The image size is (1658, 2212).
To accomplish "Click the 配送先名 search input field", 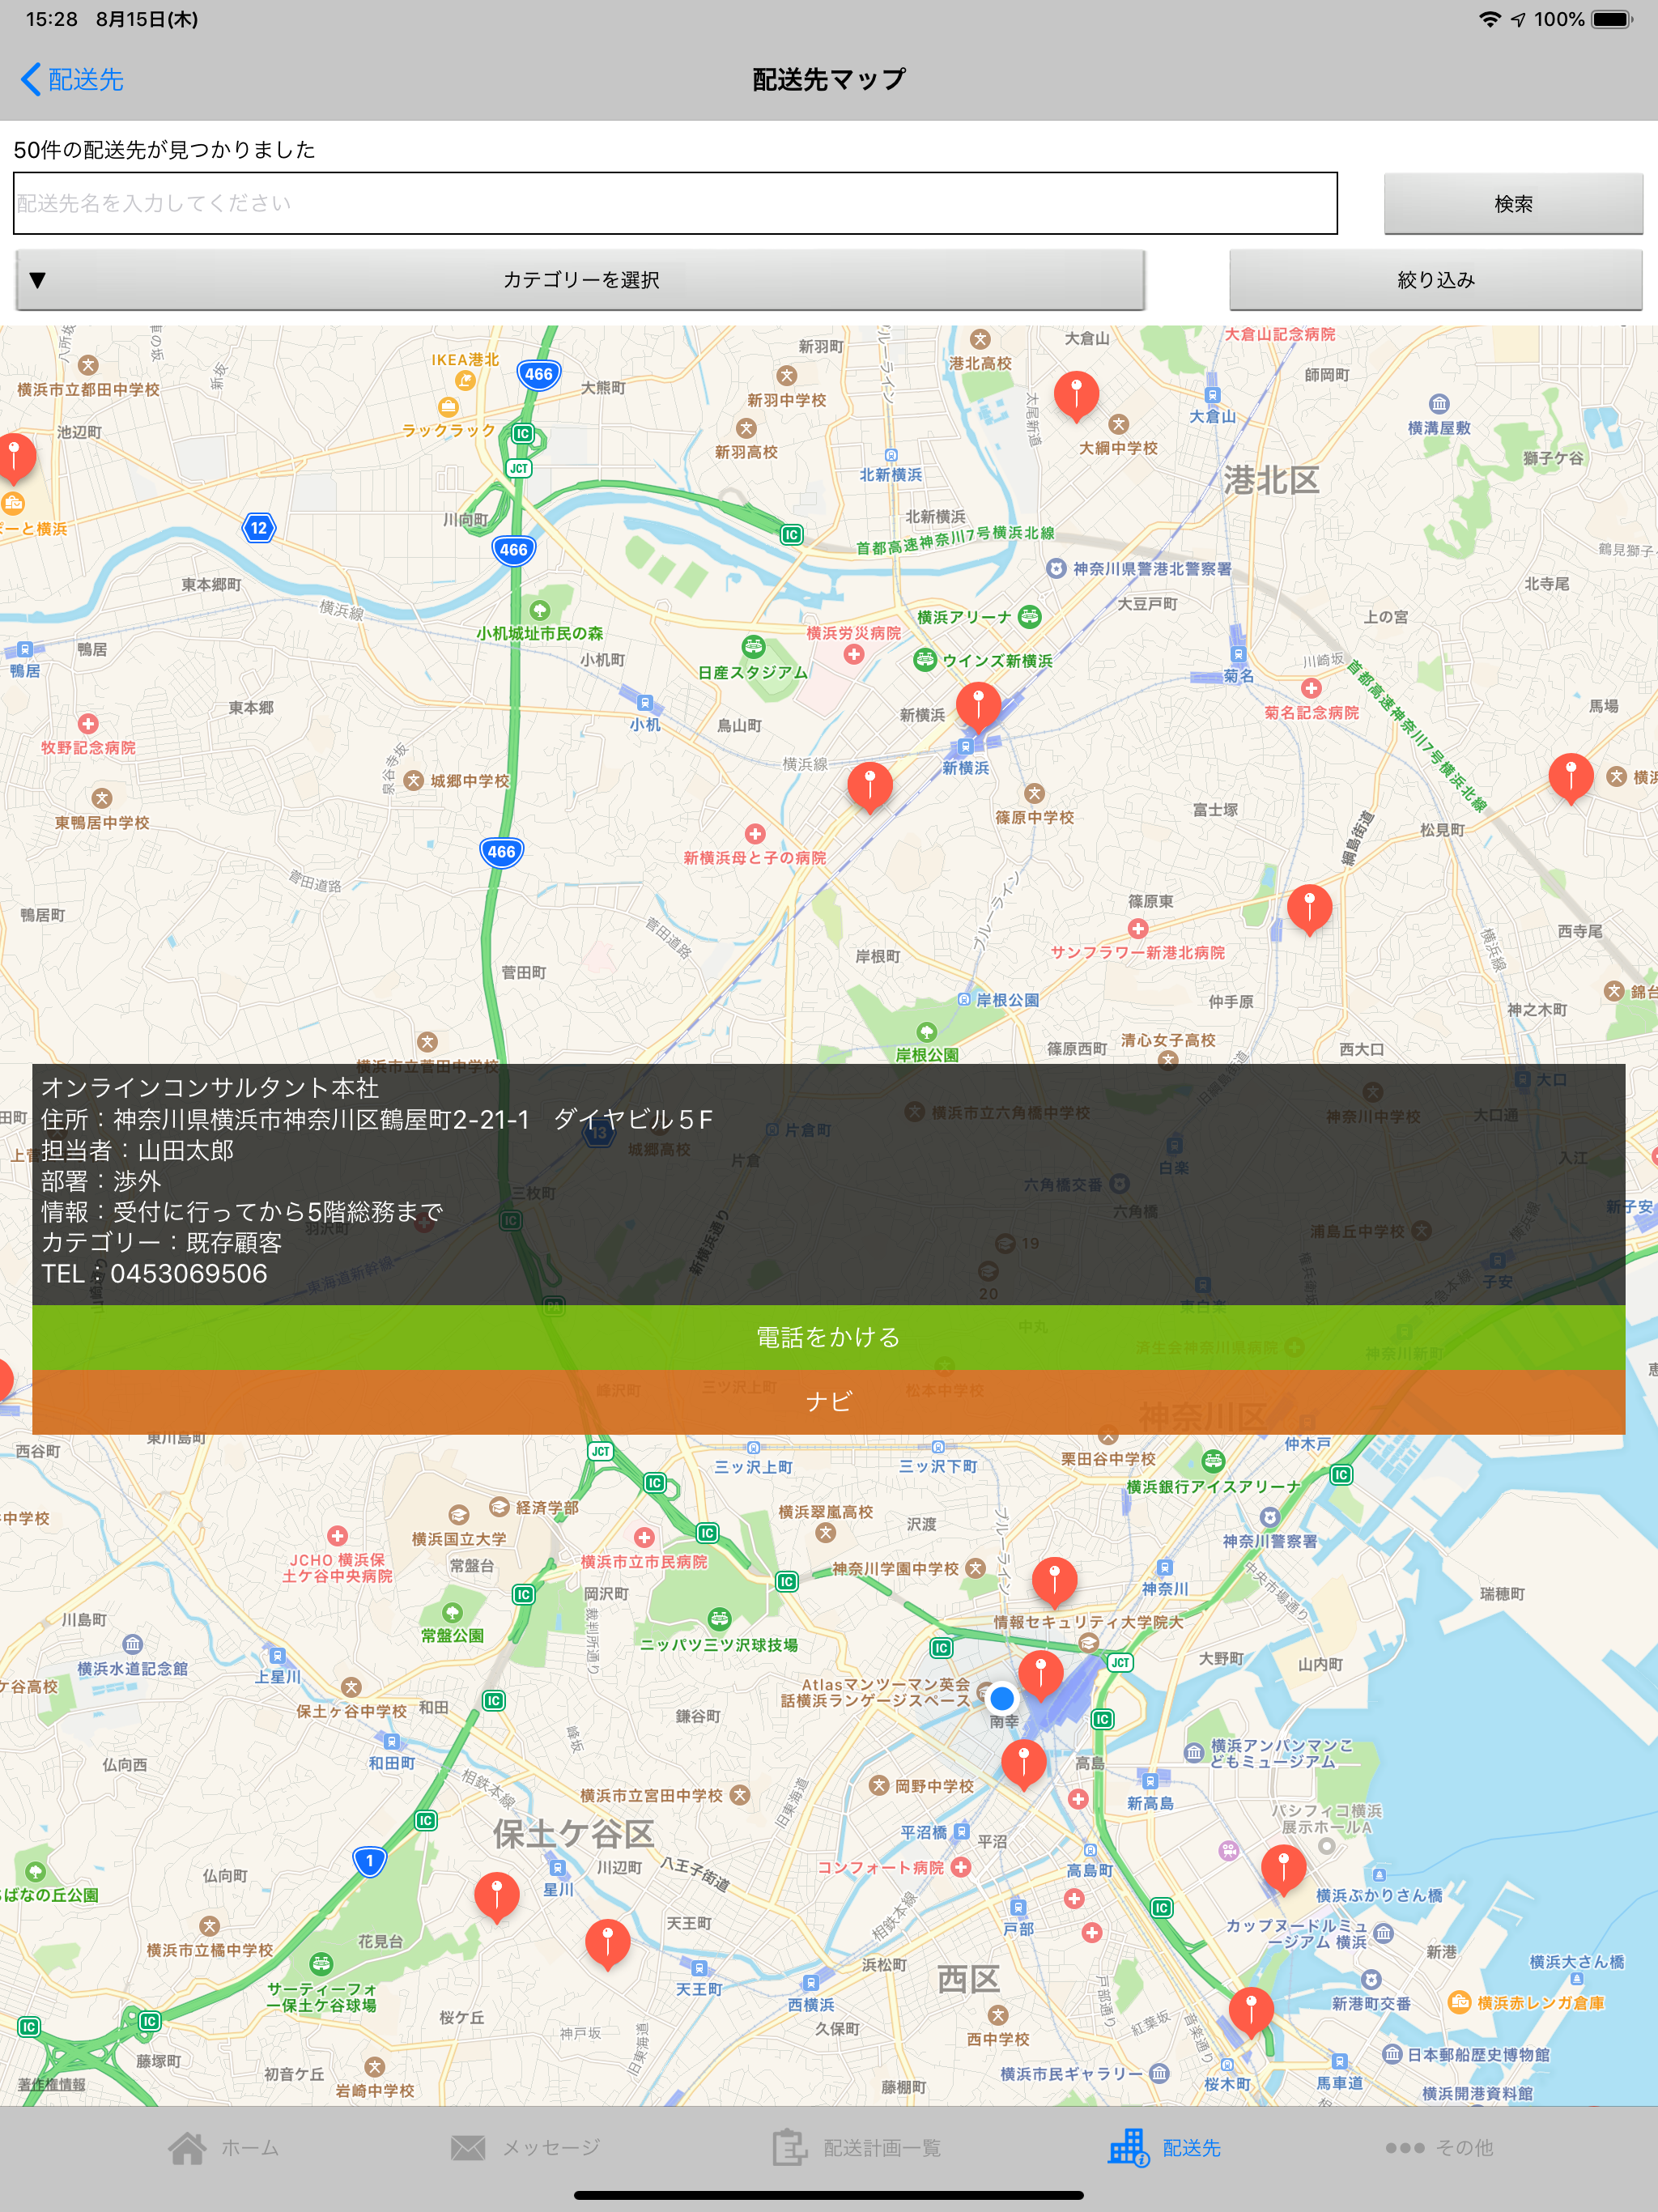I will pyautogui.click(x=675, y=203).
